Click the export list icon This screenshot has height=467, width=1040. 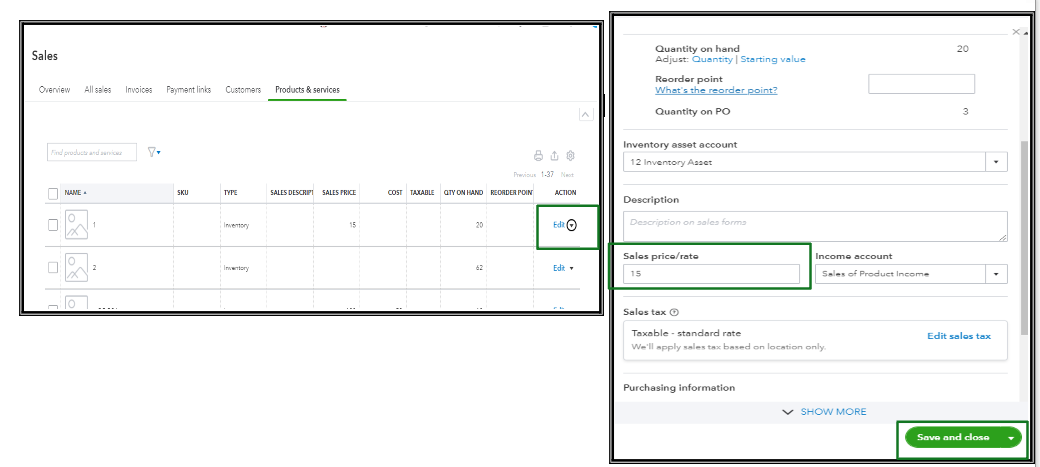554,157
